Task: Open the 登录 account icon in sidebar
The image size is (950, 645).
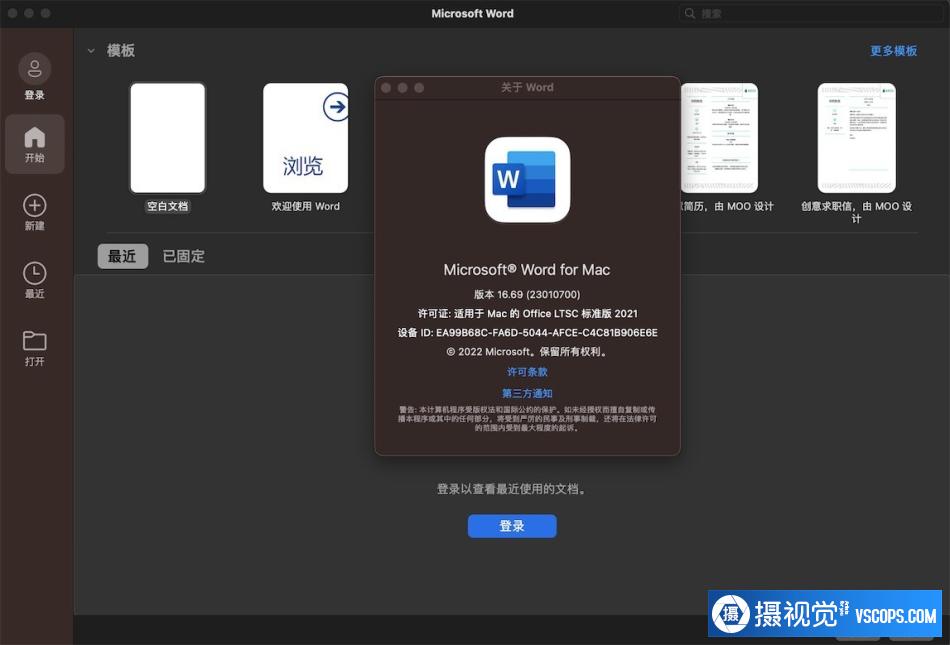Action: (35, 68)
